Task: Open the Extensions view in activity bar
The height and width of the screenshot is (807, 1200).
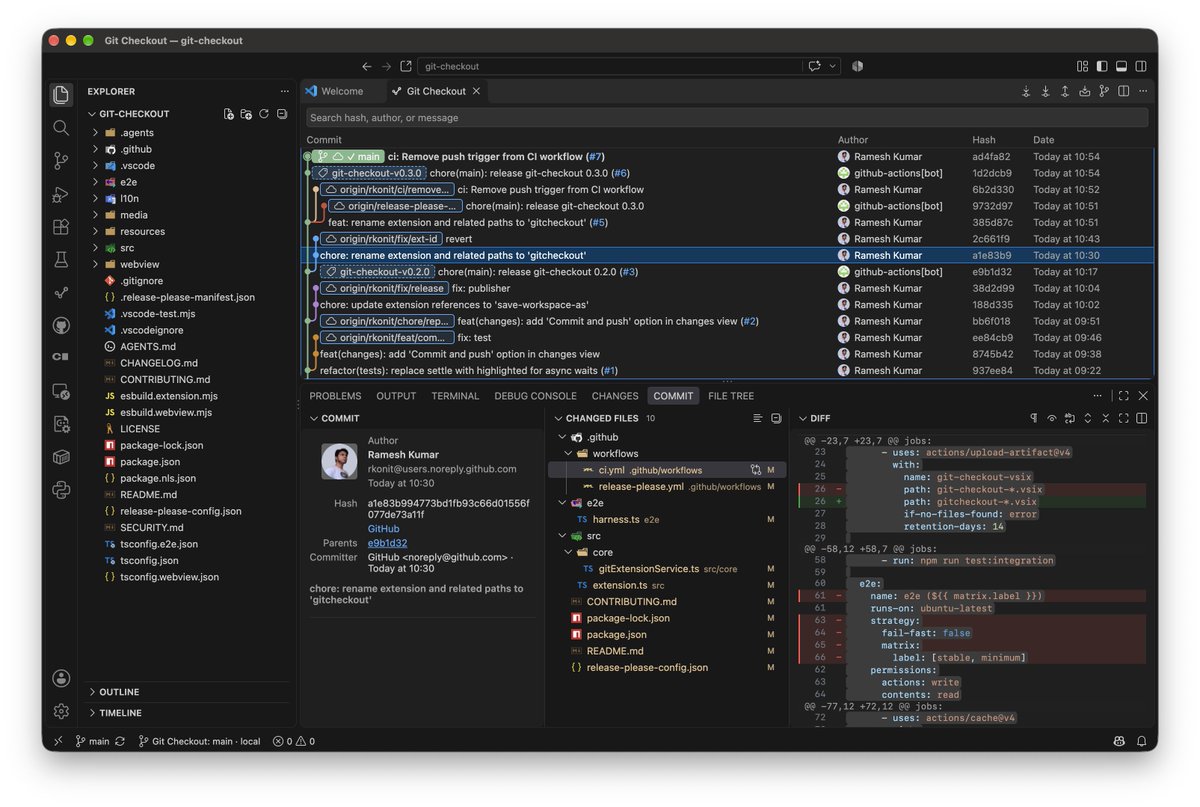Action: pyautogui.click(x=61, y=227)
